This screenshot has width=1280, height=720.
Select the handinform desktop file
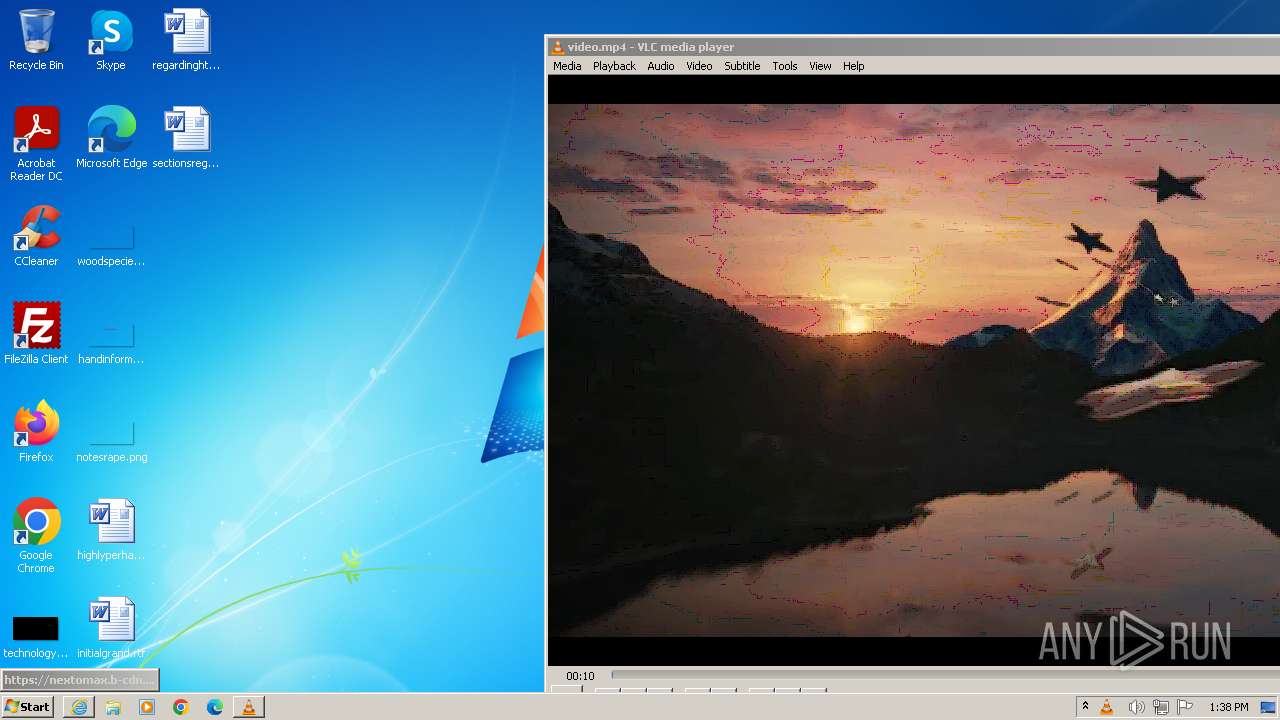coord(111,344)
